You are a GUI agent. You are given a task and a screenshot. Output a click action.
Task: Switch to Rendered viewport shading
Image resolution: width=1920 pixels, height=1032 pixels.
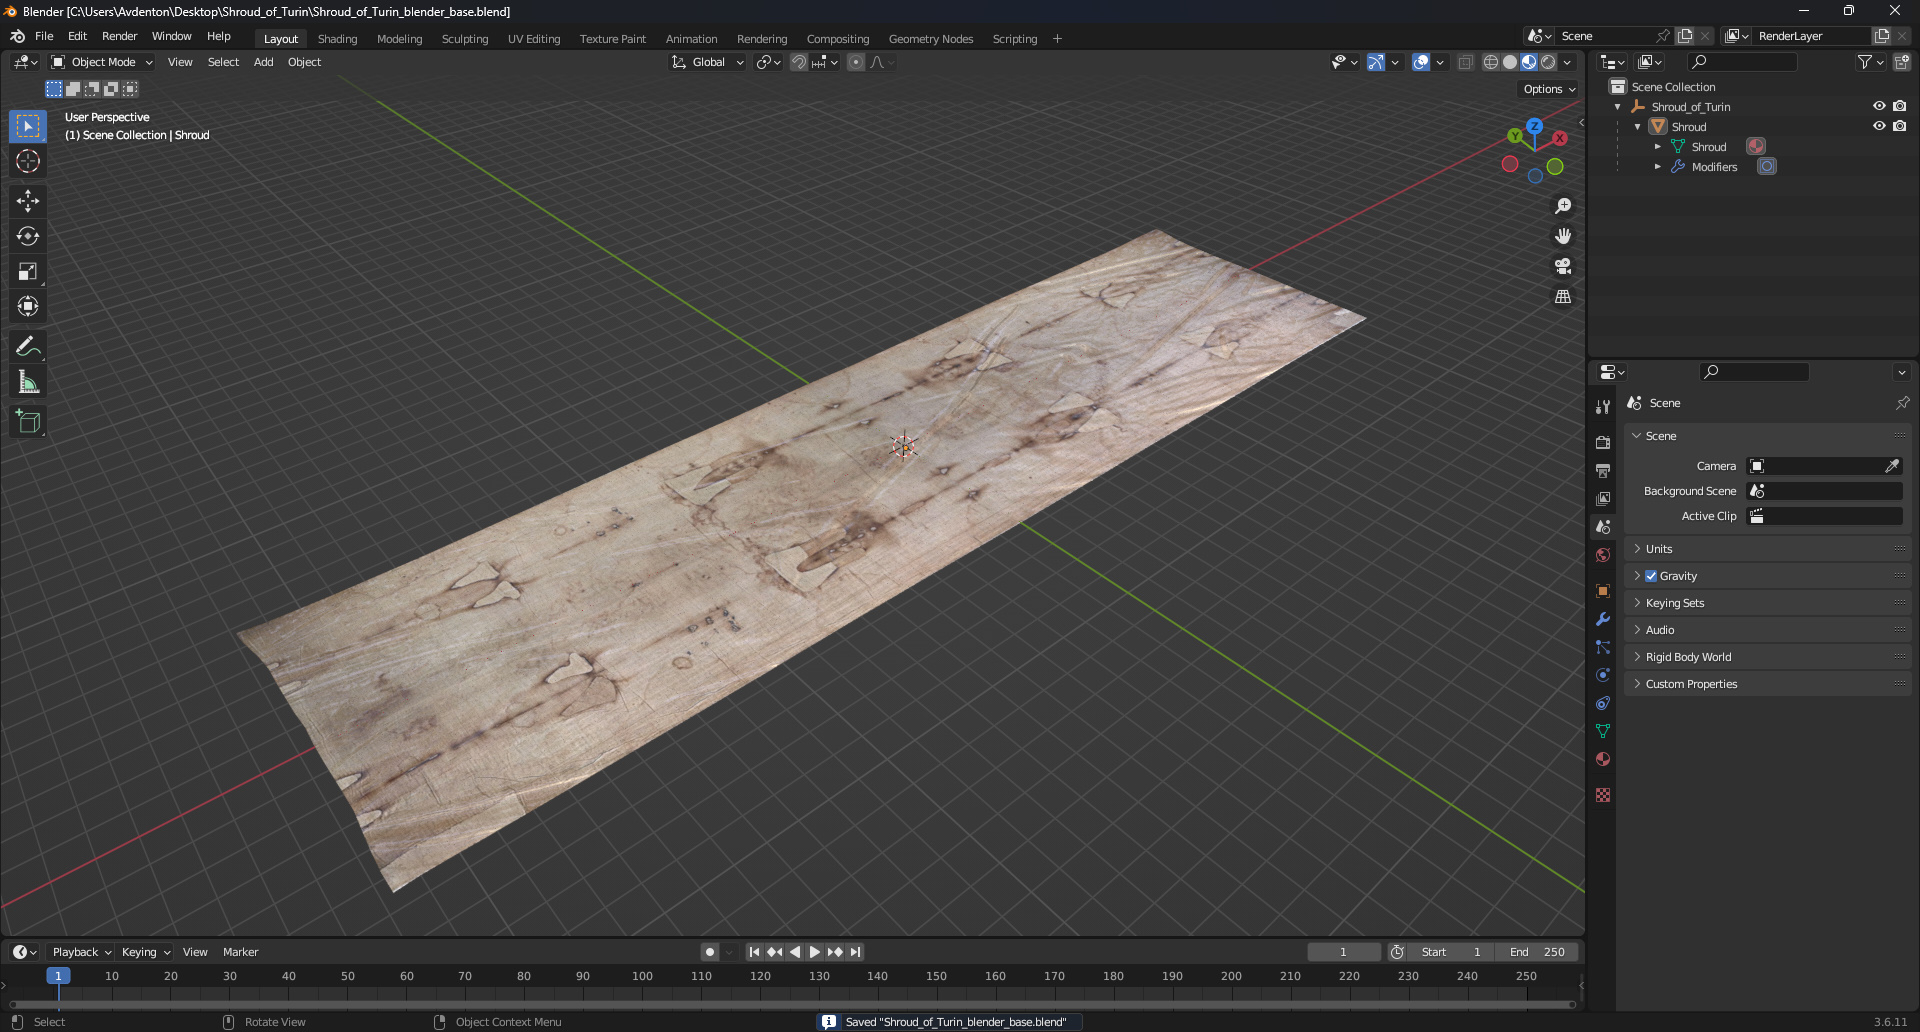pos(1548,62)
